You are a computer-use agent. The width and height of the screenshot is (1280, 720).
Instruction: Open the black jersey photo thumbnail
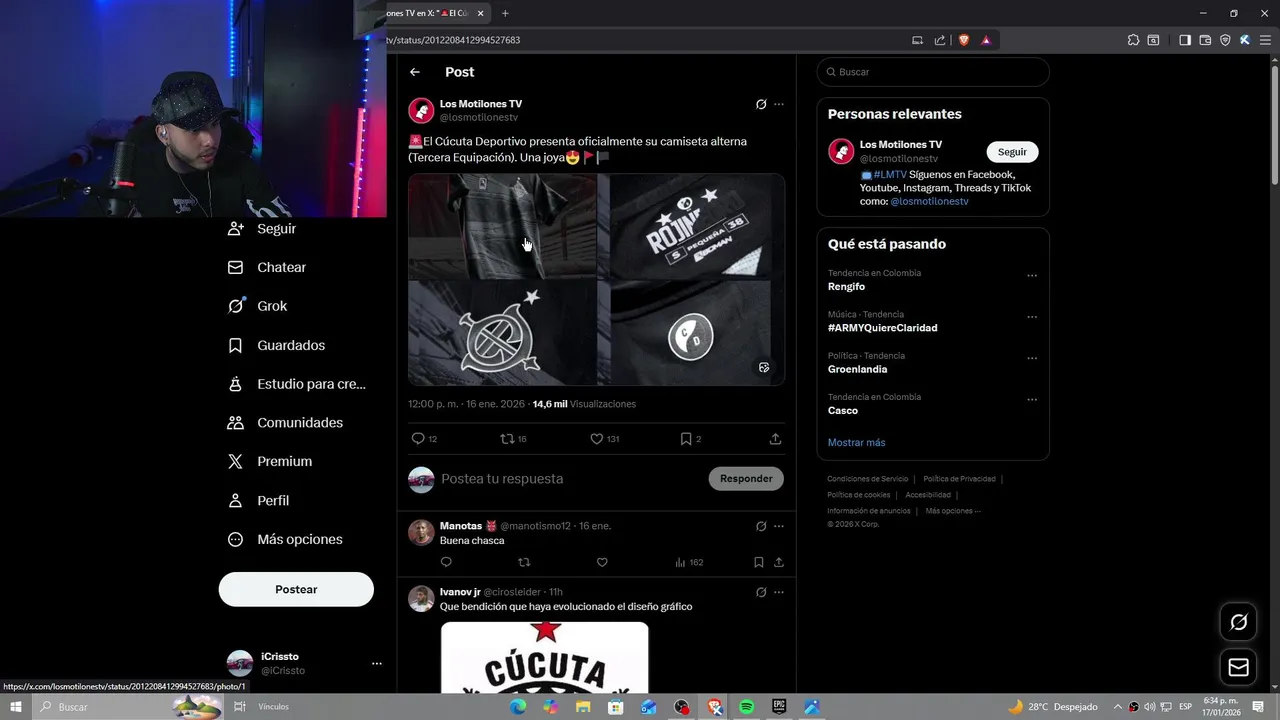[502, 226]
